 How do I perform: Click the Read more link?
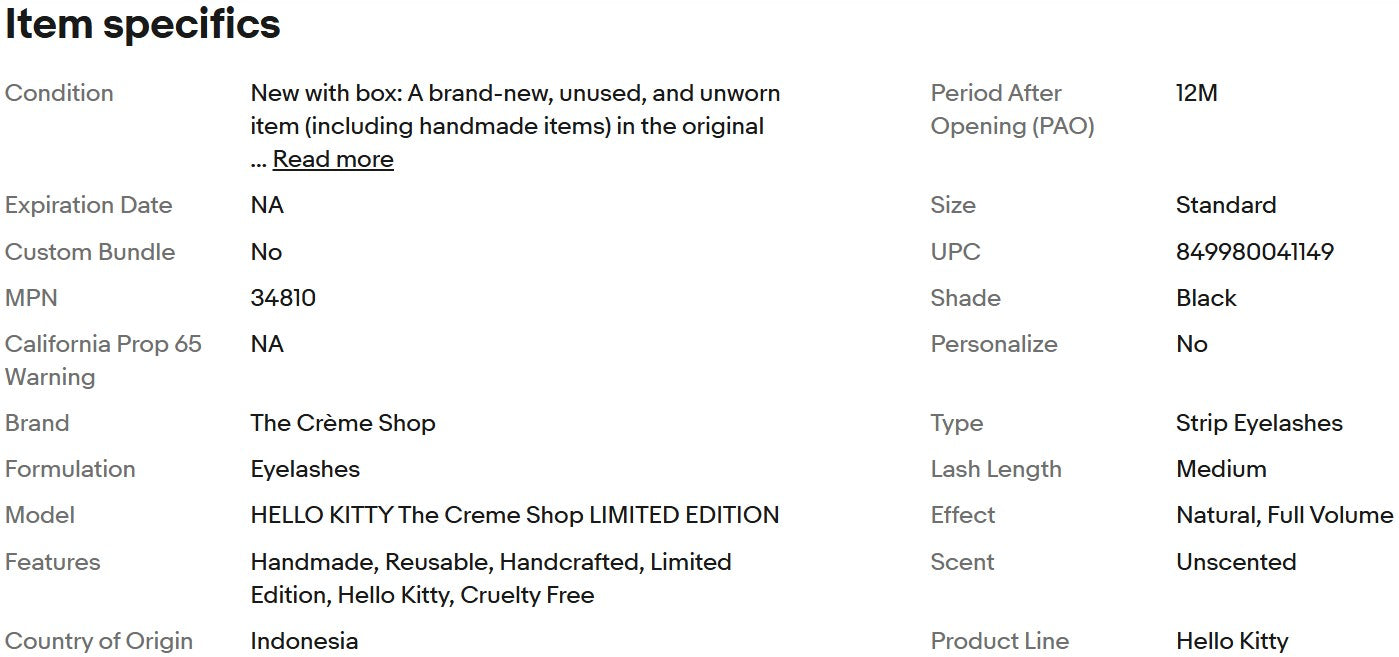[x=333, y=160]
